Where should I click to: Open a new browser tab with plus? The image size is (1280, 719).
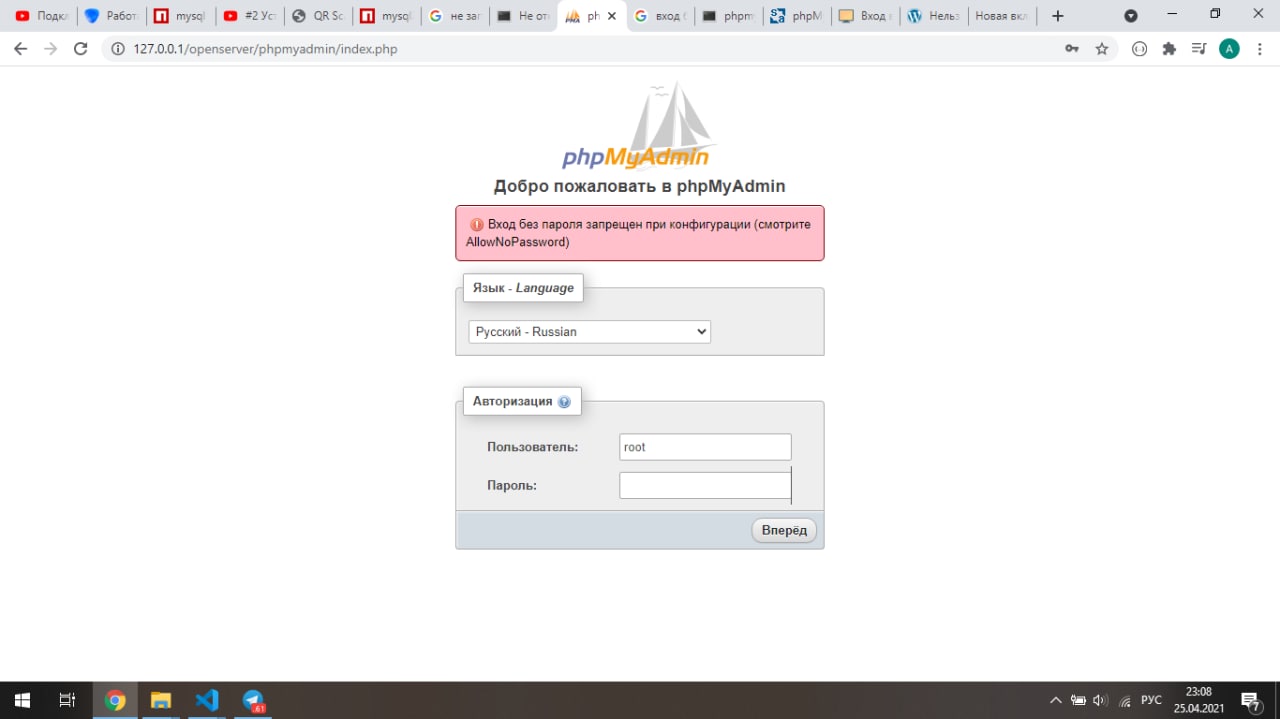click(1058, 16)
